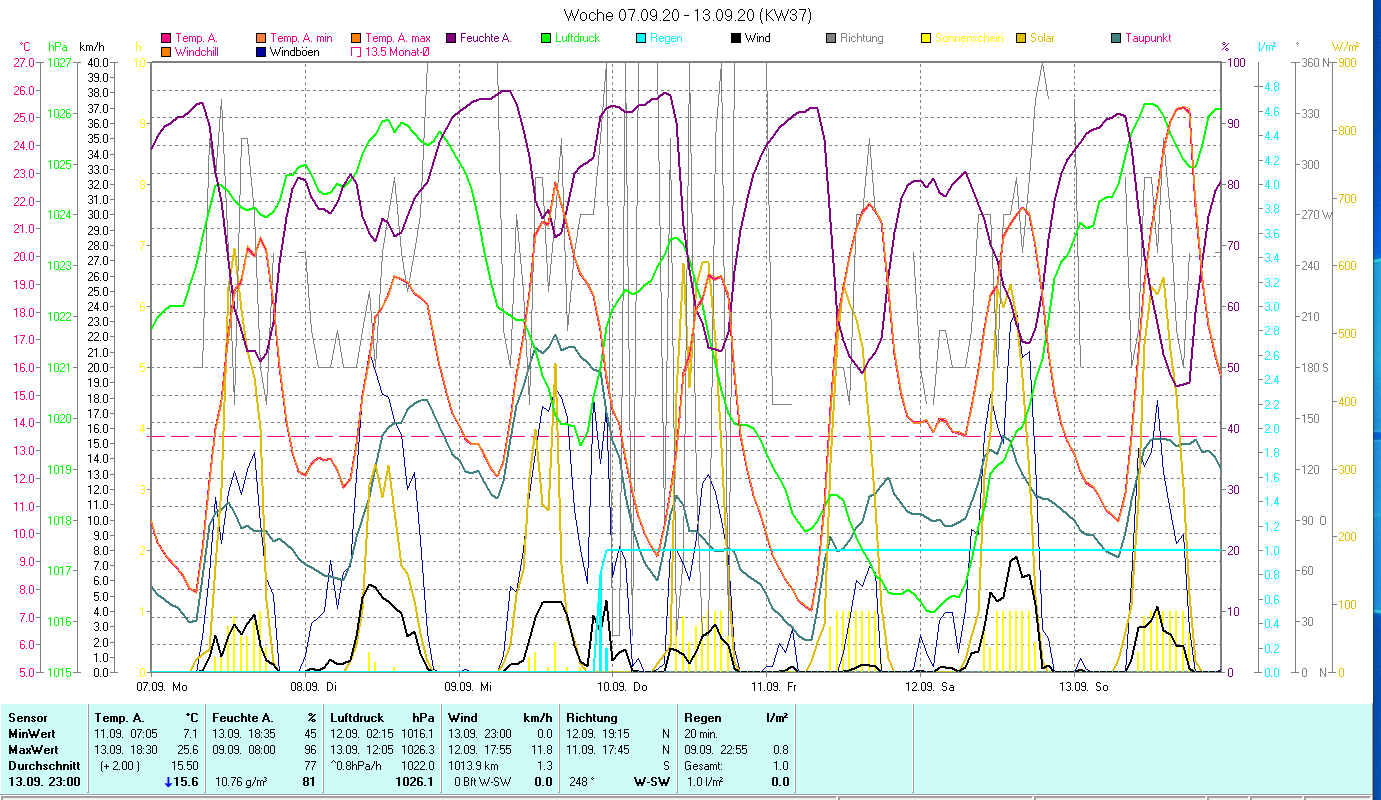Click the black Wind legend swatch
1381x800 pixels.
(x=736, y=38)
